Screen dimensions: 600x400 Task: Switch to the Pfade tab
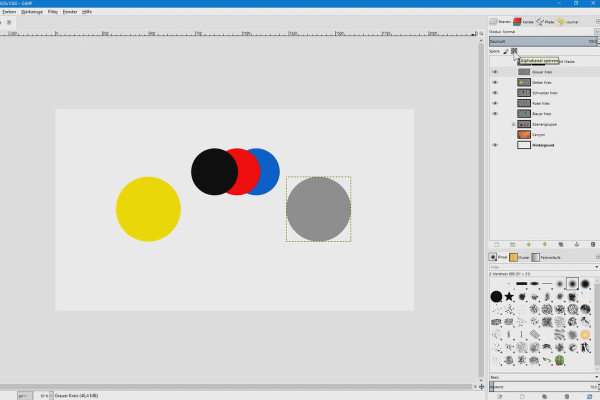click(545, 22)
